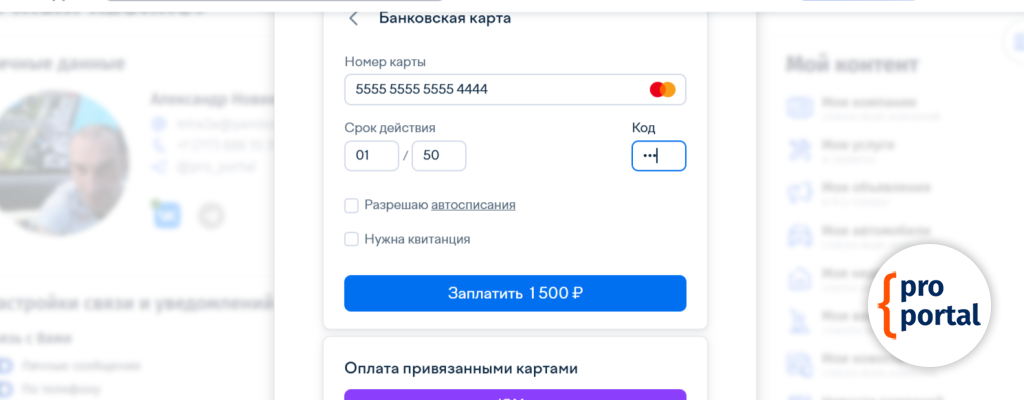Open the автосписания link
This screenshot has height=400, width=1024.
pyautogui.click(x=473, y=205)
